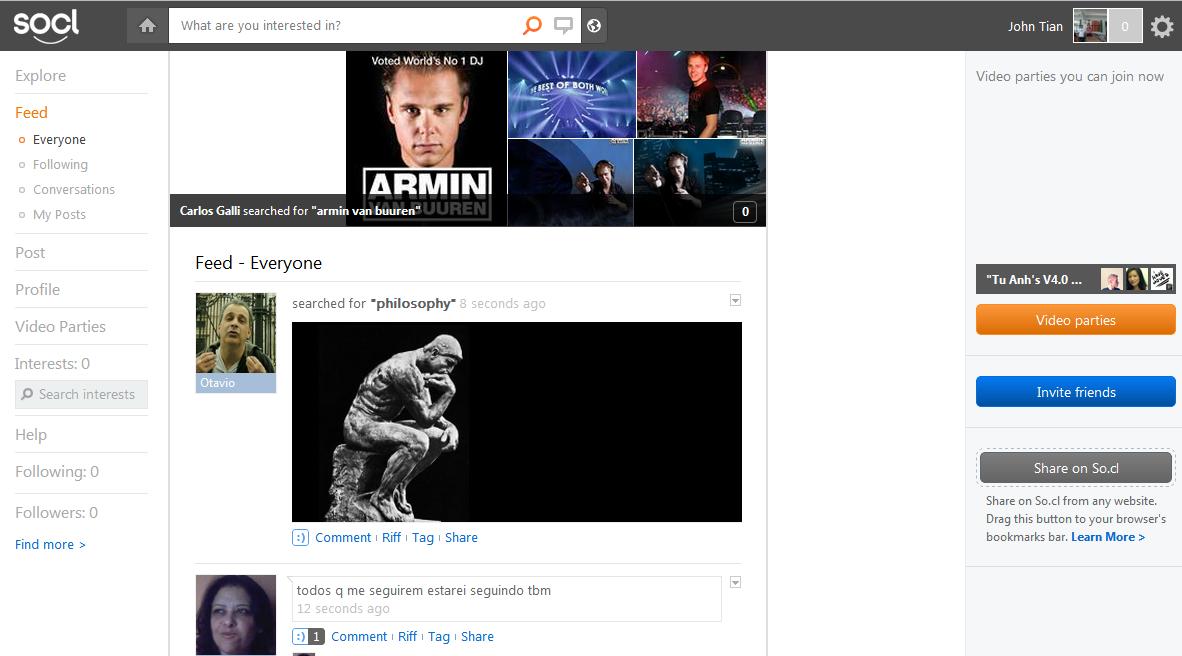This screenshot has width=1182, height=656.
Task: Click the smiley icon under philosophy post
Action: pyautogui.click(x=300, y=538)
